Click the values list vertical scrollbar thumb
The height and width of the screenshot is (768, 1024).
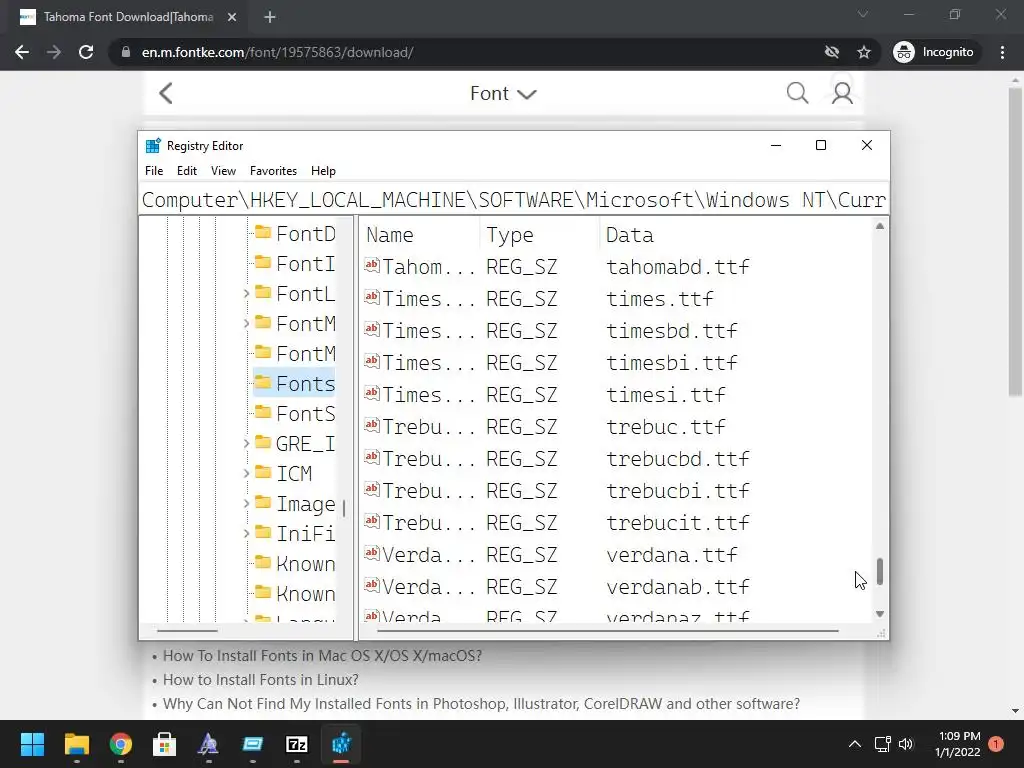[880, 571]
